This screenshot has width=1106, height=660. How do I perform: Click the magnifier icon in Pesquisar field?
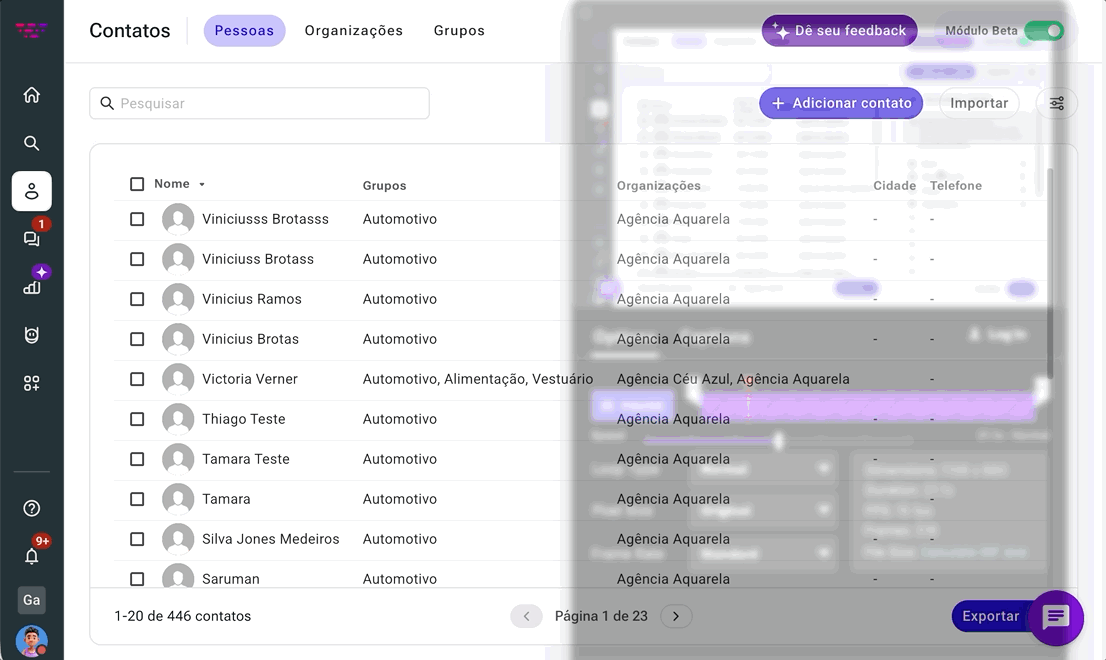point(107,104)
